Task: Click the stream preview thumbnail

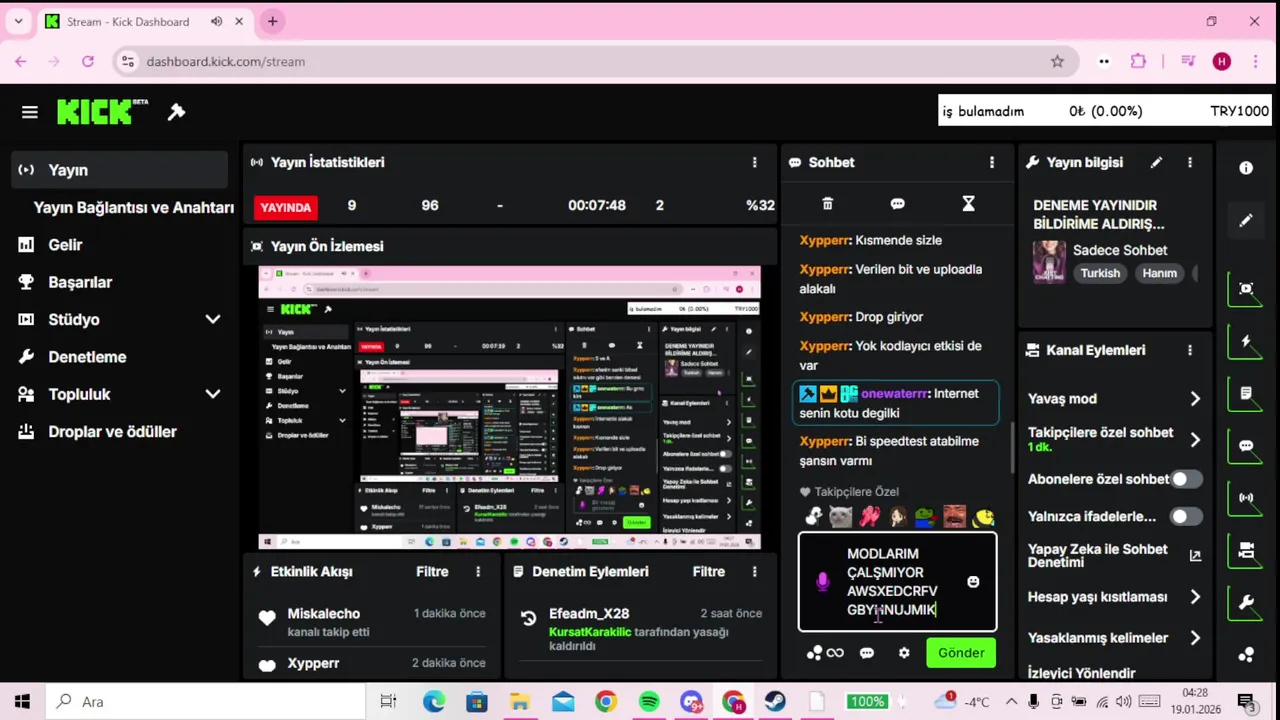Action: [x=509, y=408]
